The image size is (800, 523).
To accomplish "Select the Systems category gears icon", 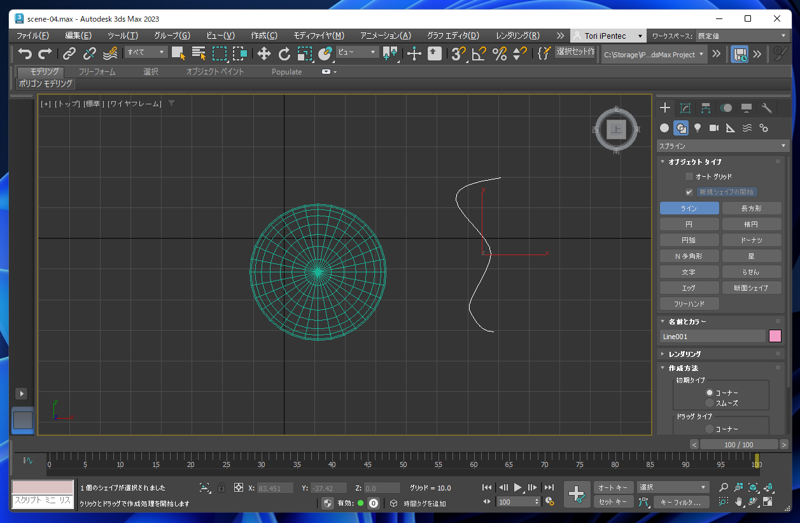I will click(764, 128).
